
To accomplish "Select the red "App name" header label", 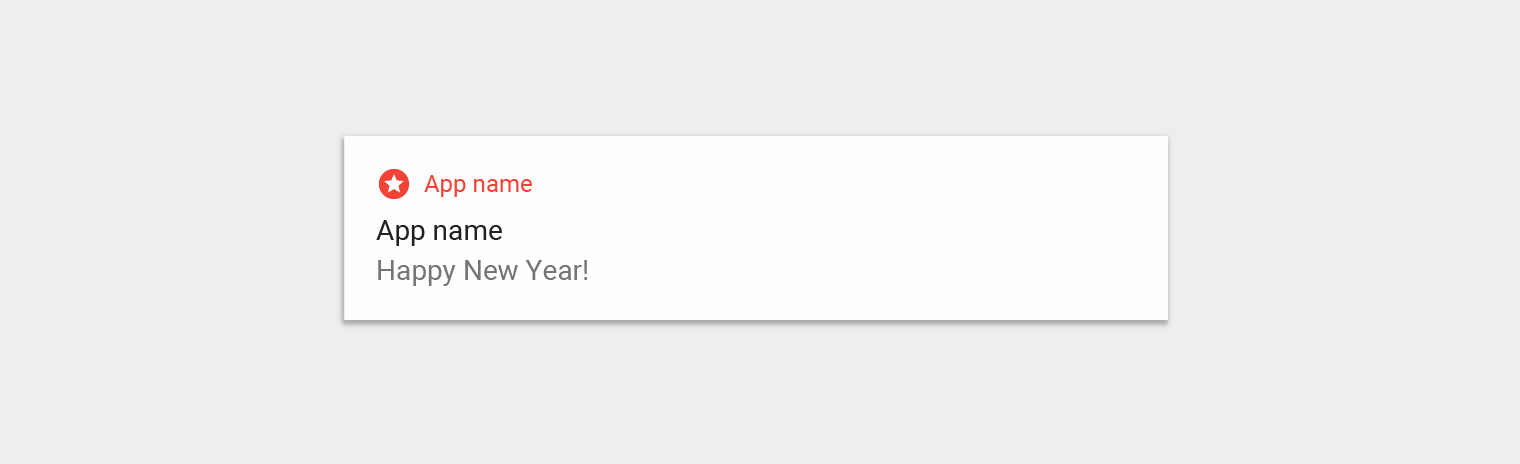I will [x=478, y=184].
